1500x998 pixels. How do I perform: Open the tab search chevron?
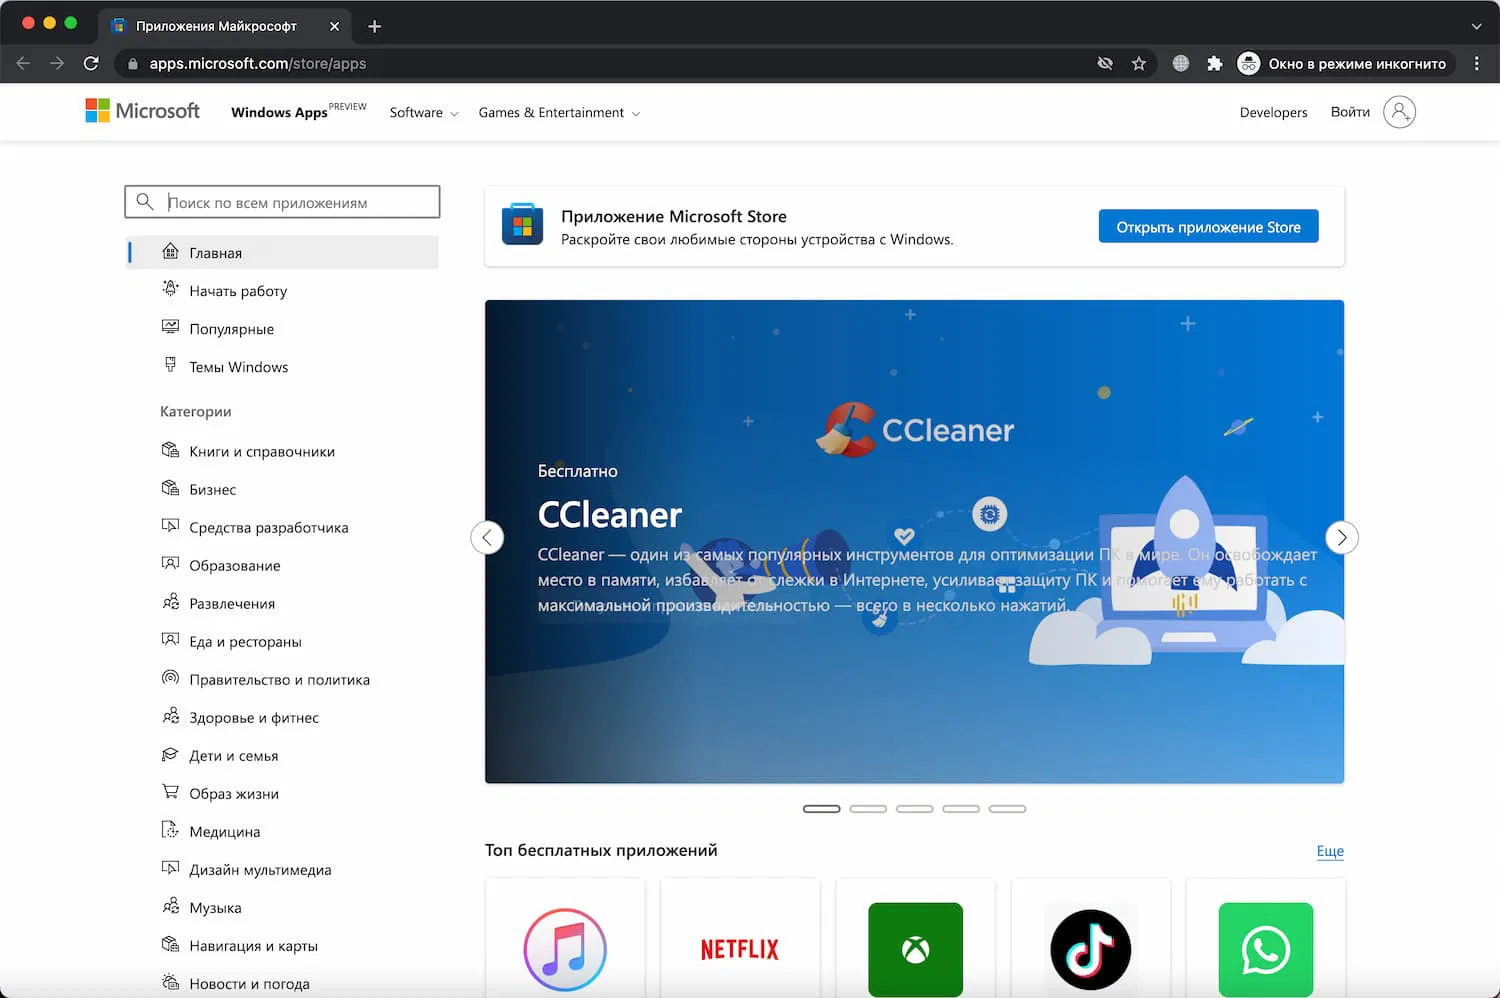coord(1476,26)
